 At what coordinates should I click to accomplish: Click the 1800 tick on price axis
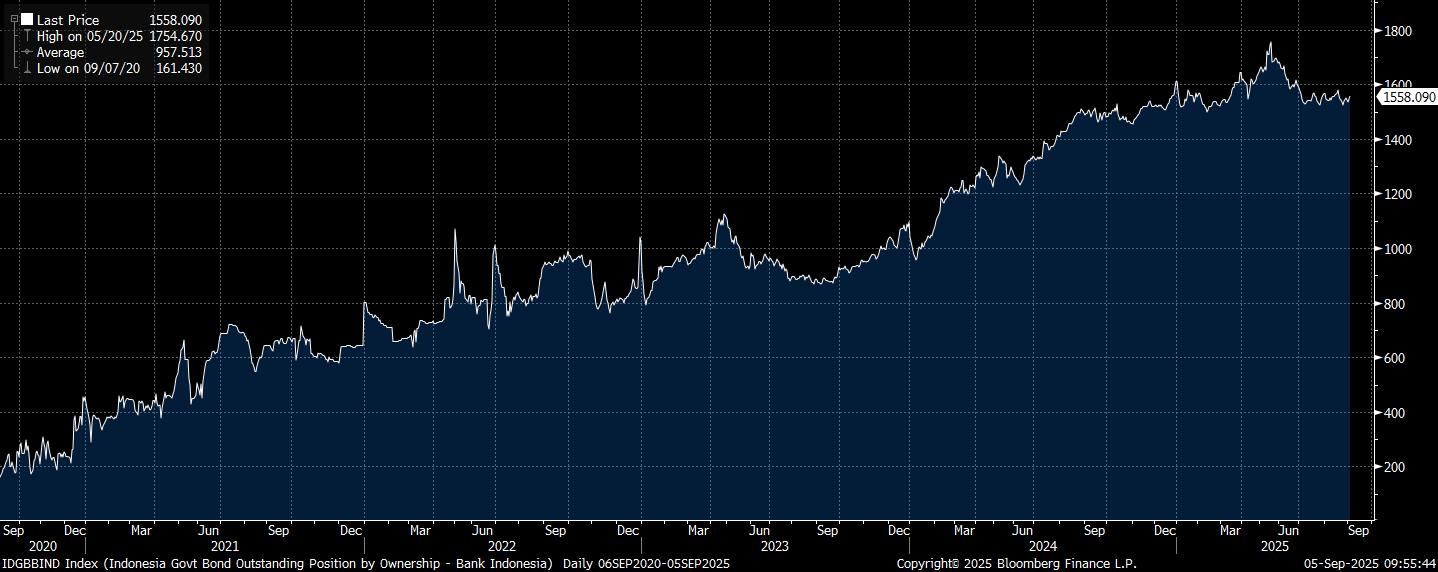coord(1398,32)
